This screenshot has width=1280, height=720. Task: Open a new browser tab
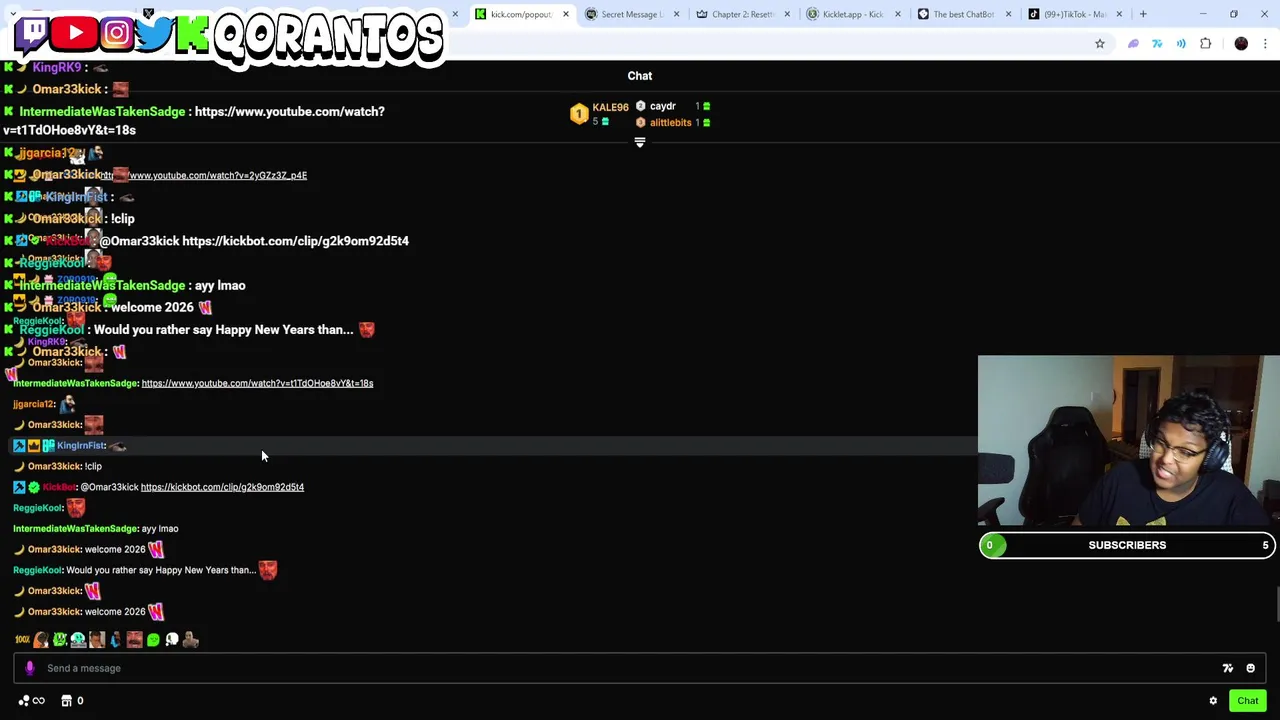click(1143, 14)
